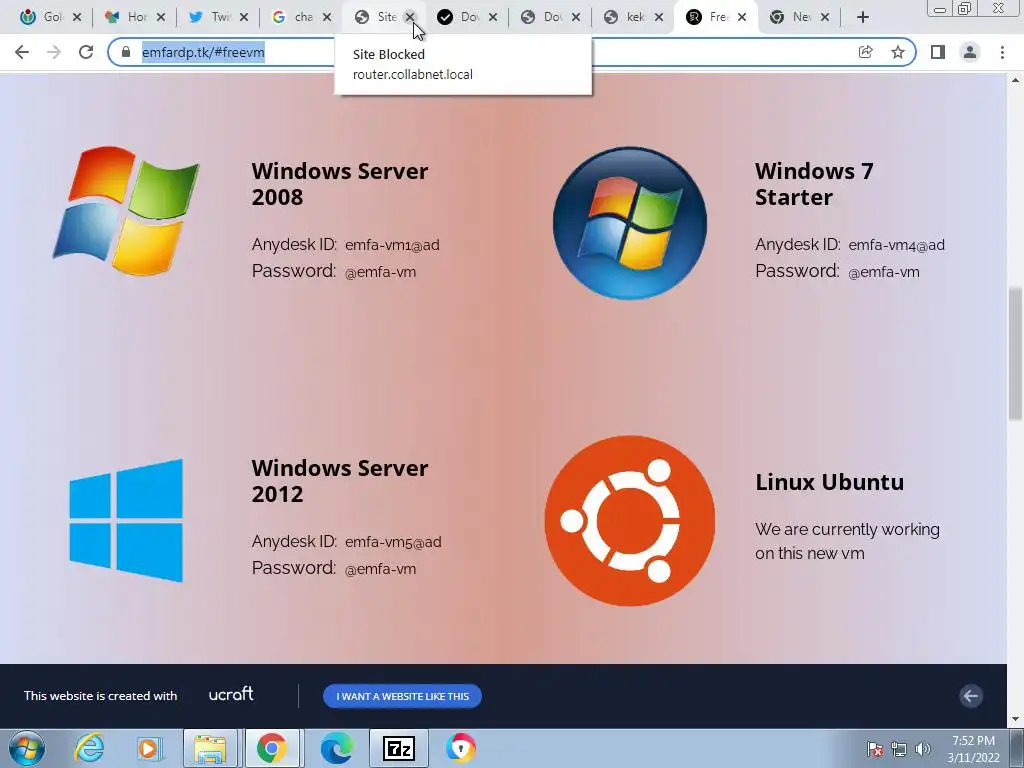The width and height of the screenshot is (1024, 768).
Task: Reload the current page
Action: click(x=86, y=52)
